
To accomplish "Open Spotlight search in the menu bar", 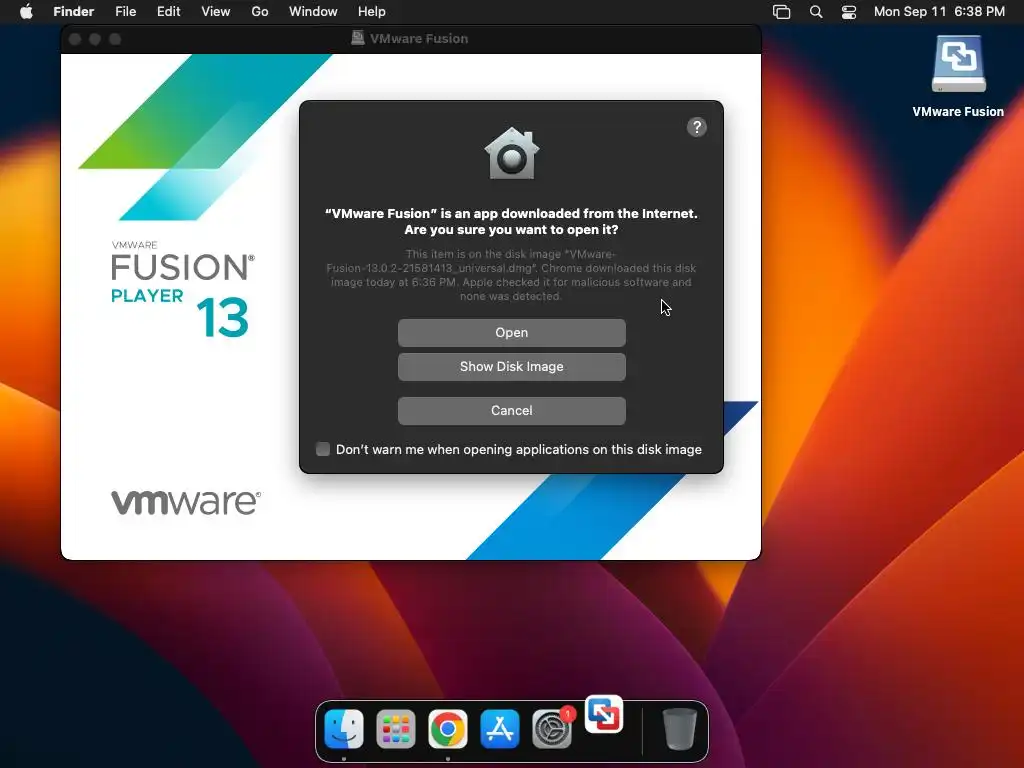I will (x=816, y=12).
